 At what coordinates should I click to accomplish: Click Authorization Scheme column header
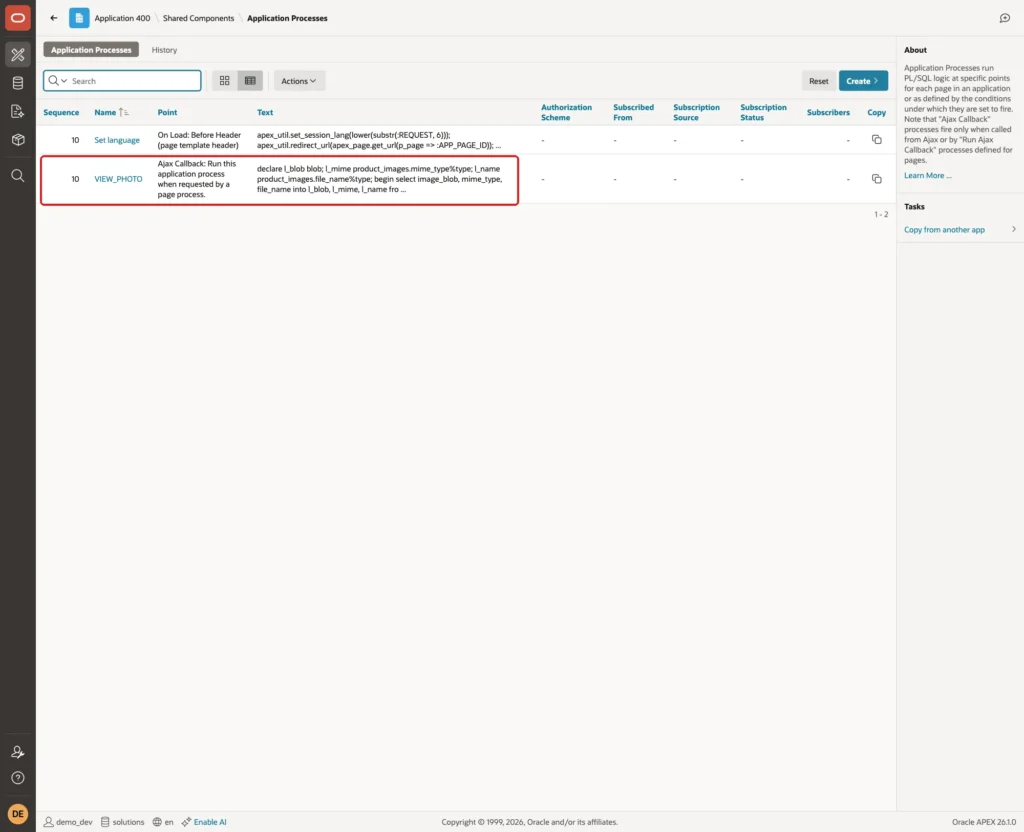tap(566, 112)
